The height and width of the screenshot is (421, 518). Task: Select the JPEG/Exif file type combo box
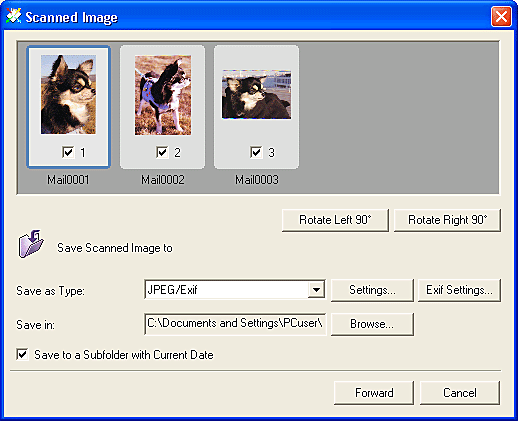tap(235, 290)
